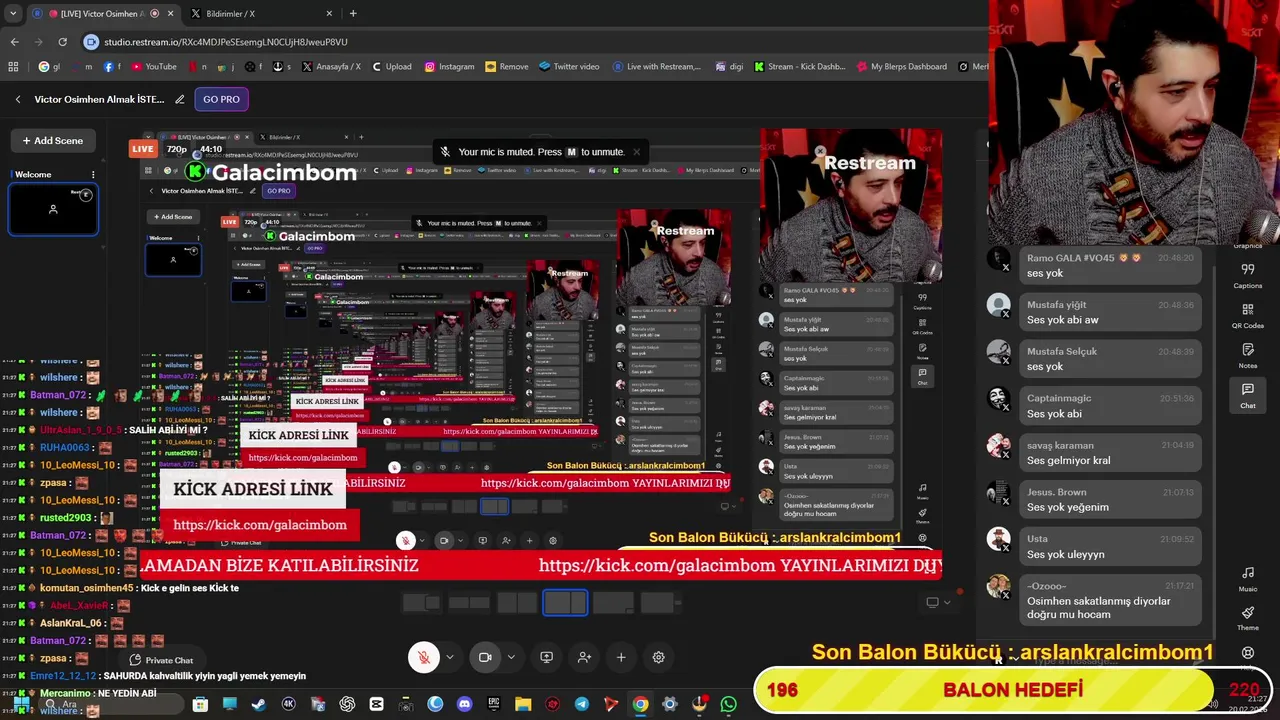Open the Instagram bookmark
Screen dimensions: 1280x720
coord(449,67)
